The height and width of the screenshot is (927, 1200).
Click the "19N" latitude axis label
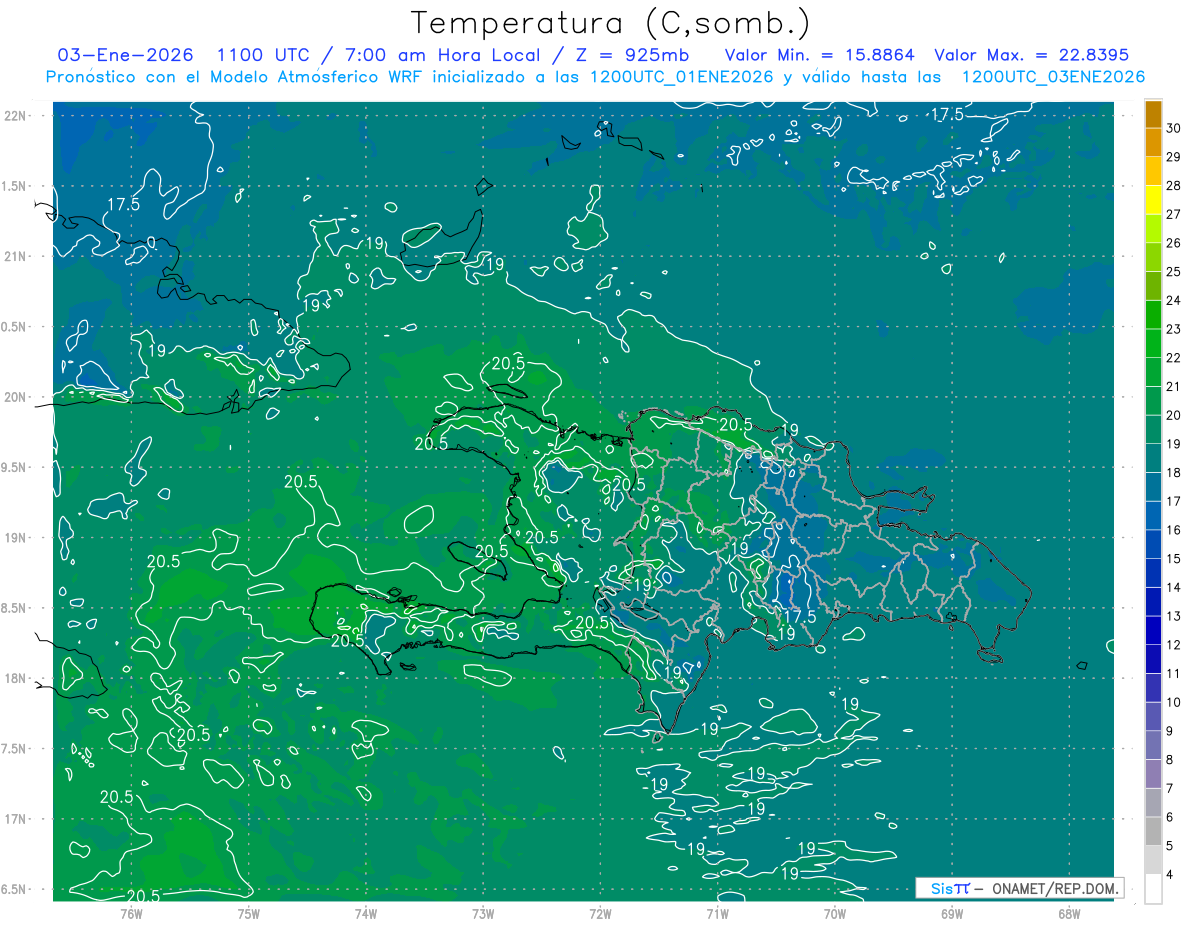click(16, 538)
